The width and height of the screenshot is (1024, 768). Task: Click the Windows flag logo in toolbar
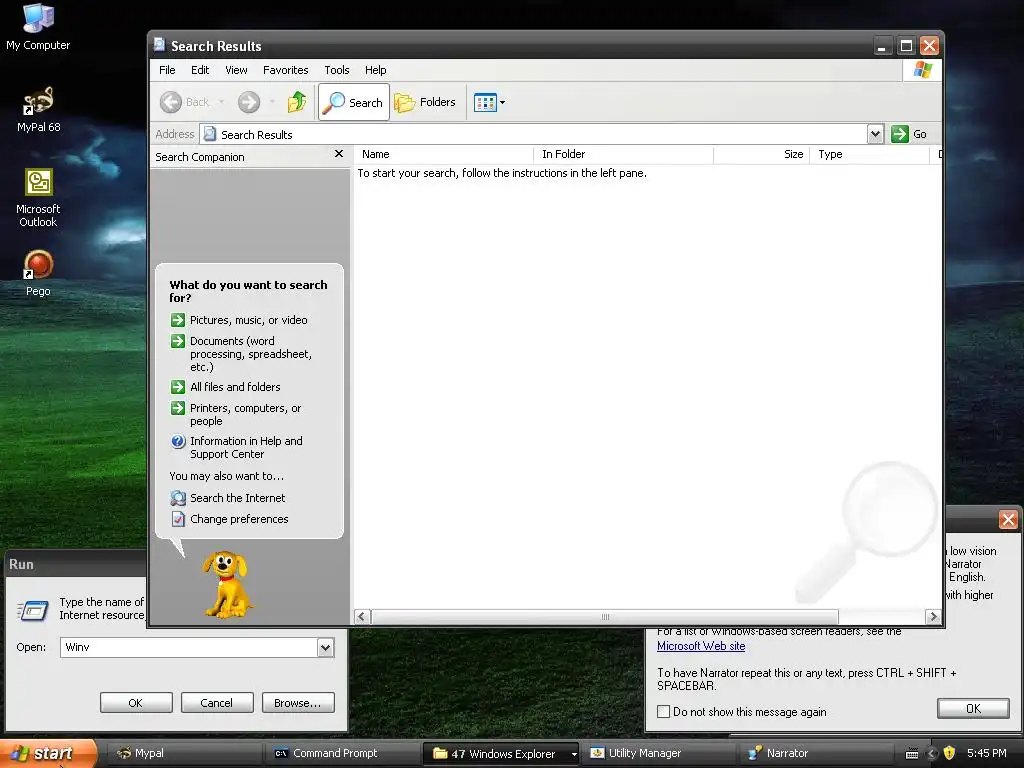click(x=923, y=69)
